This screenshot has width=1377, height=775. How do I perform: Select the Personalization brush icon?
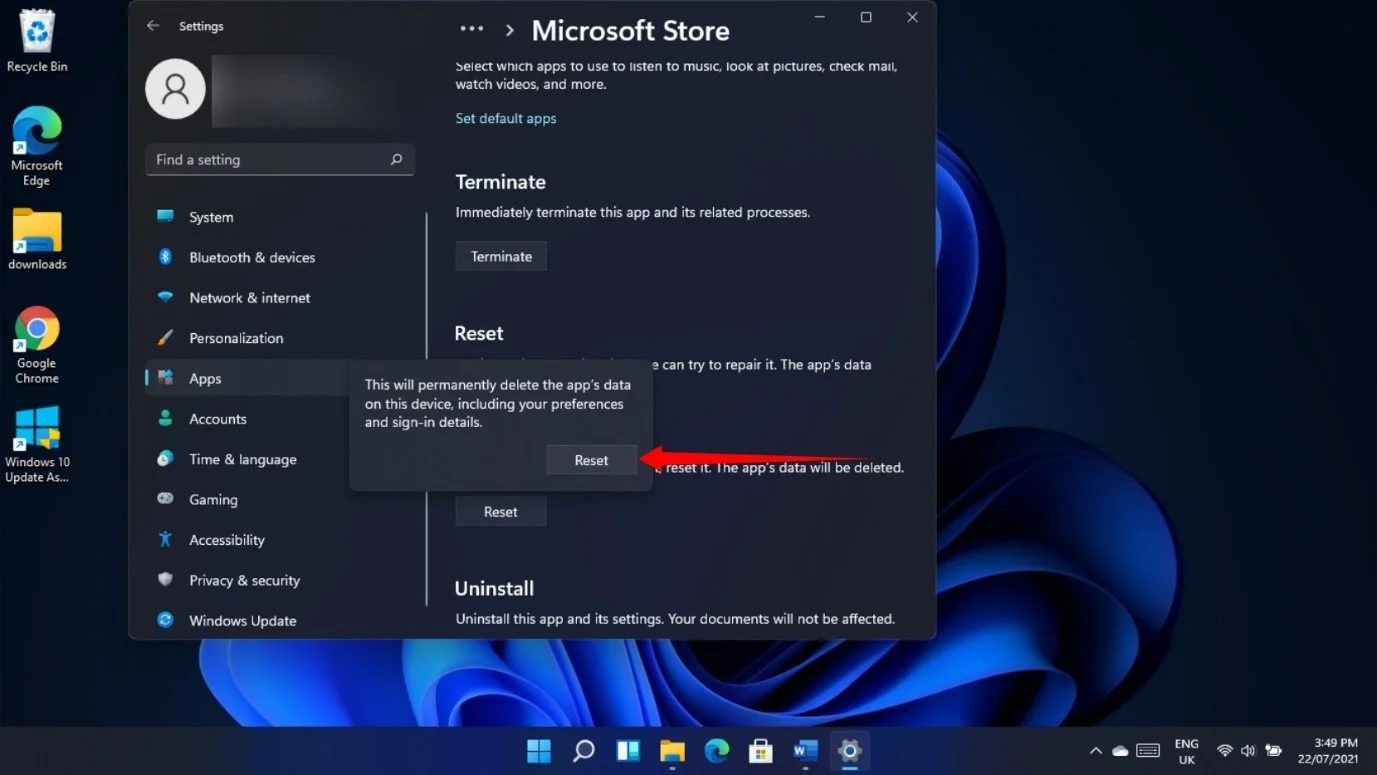pyautogui.click(x=166, y=338)
